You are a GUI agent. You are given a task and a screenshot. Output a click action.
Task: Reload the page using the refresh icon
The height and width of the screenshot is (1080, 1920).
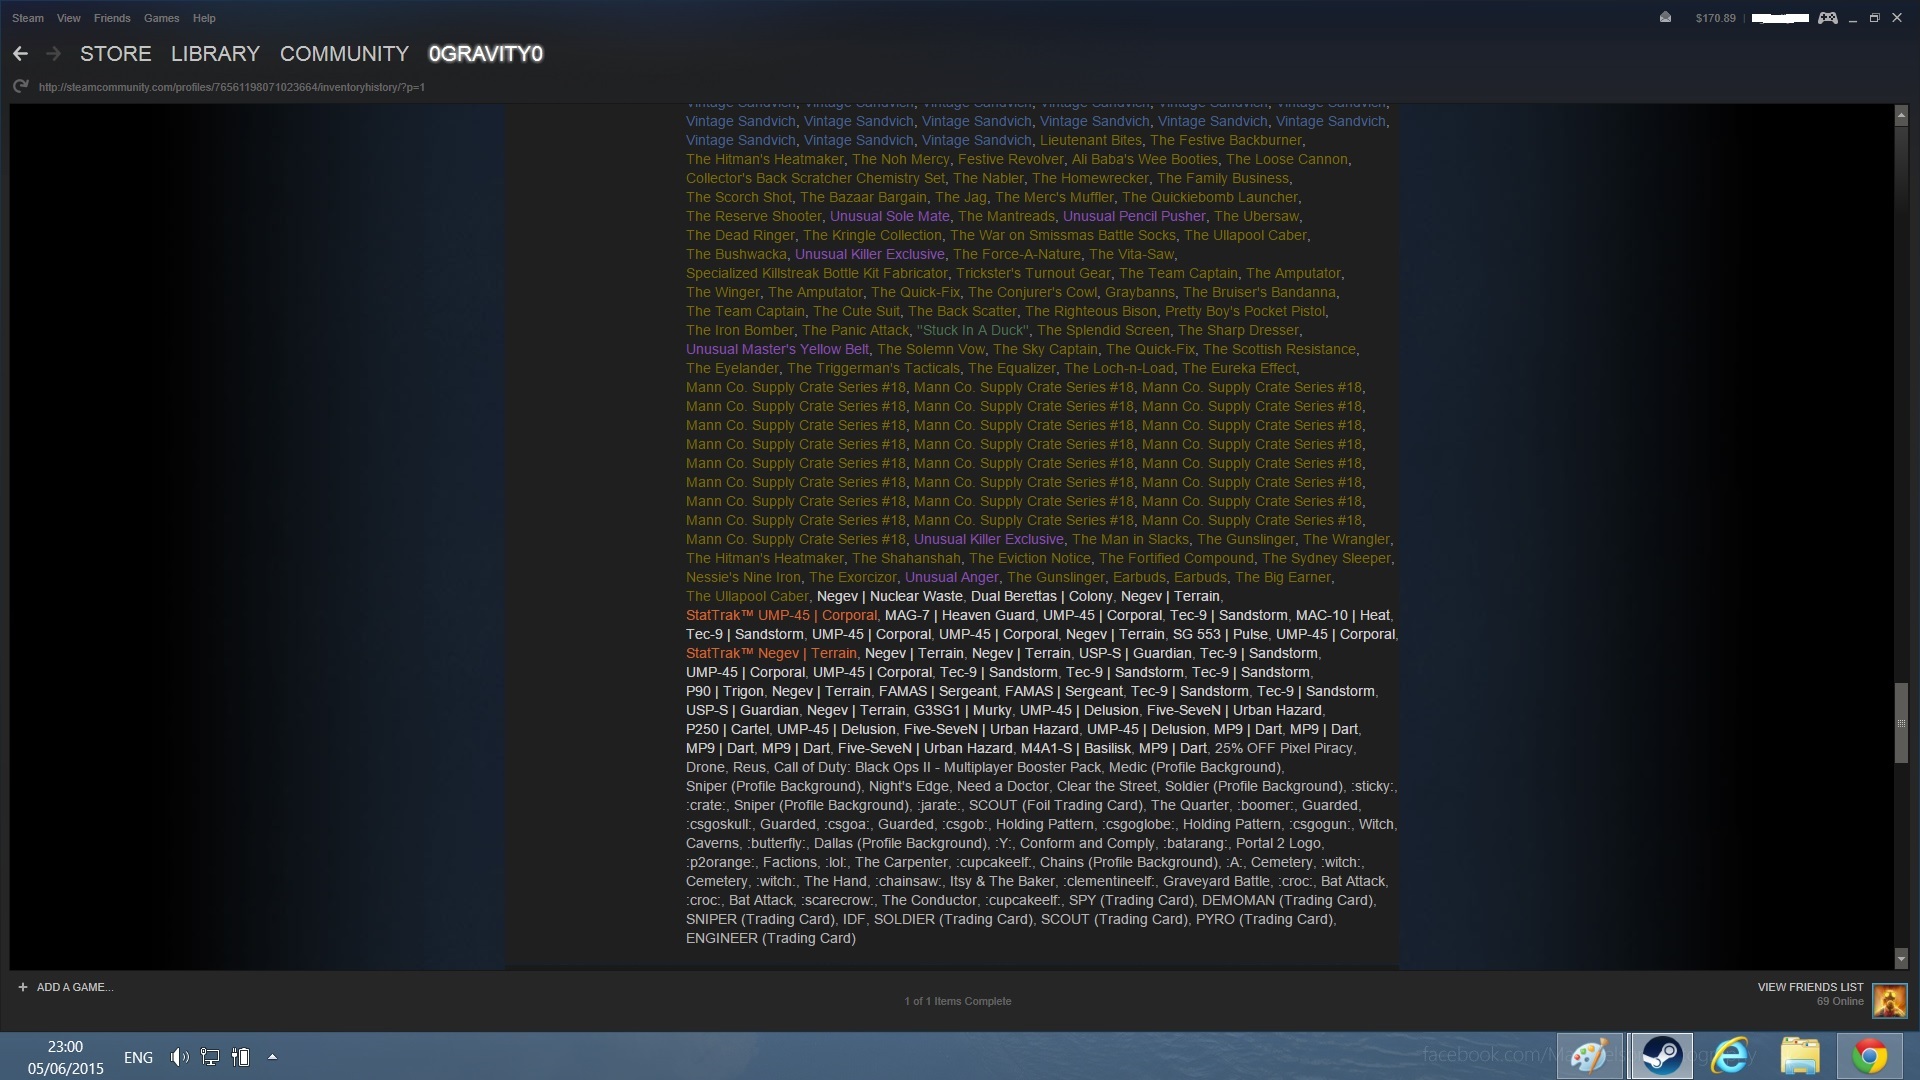click(x=20, y=87)
